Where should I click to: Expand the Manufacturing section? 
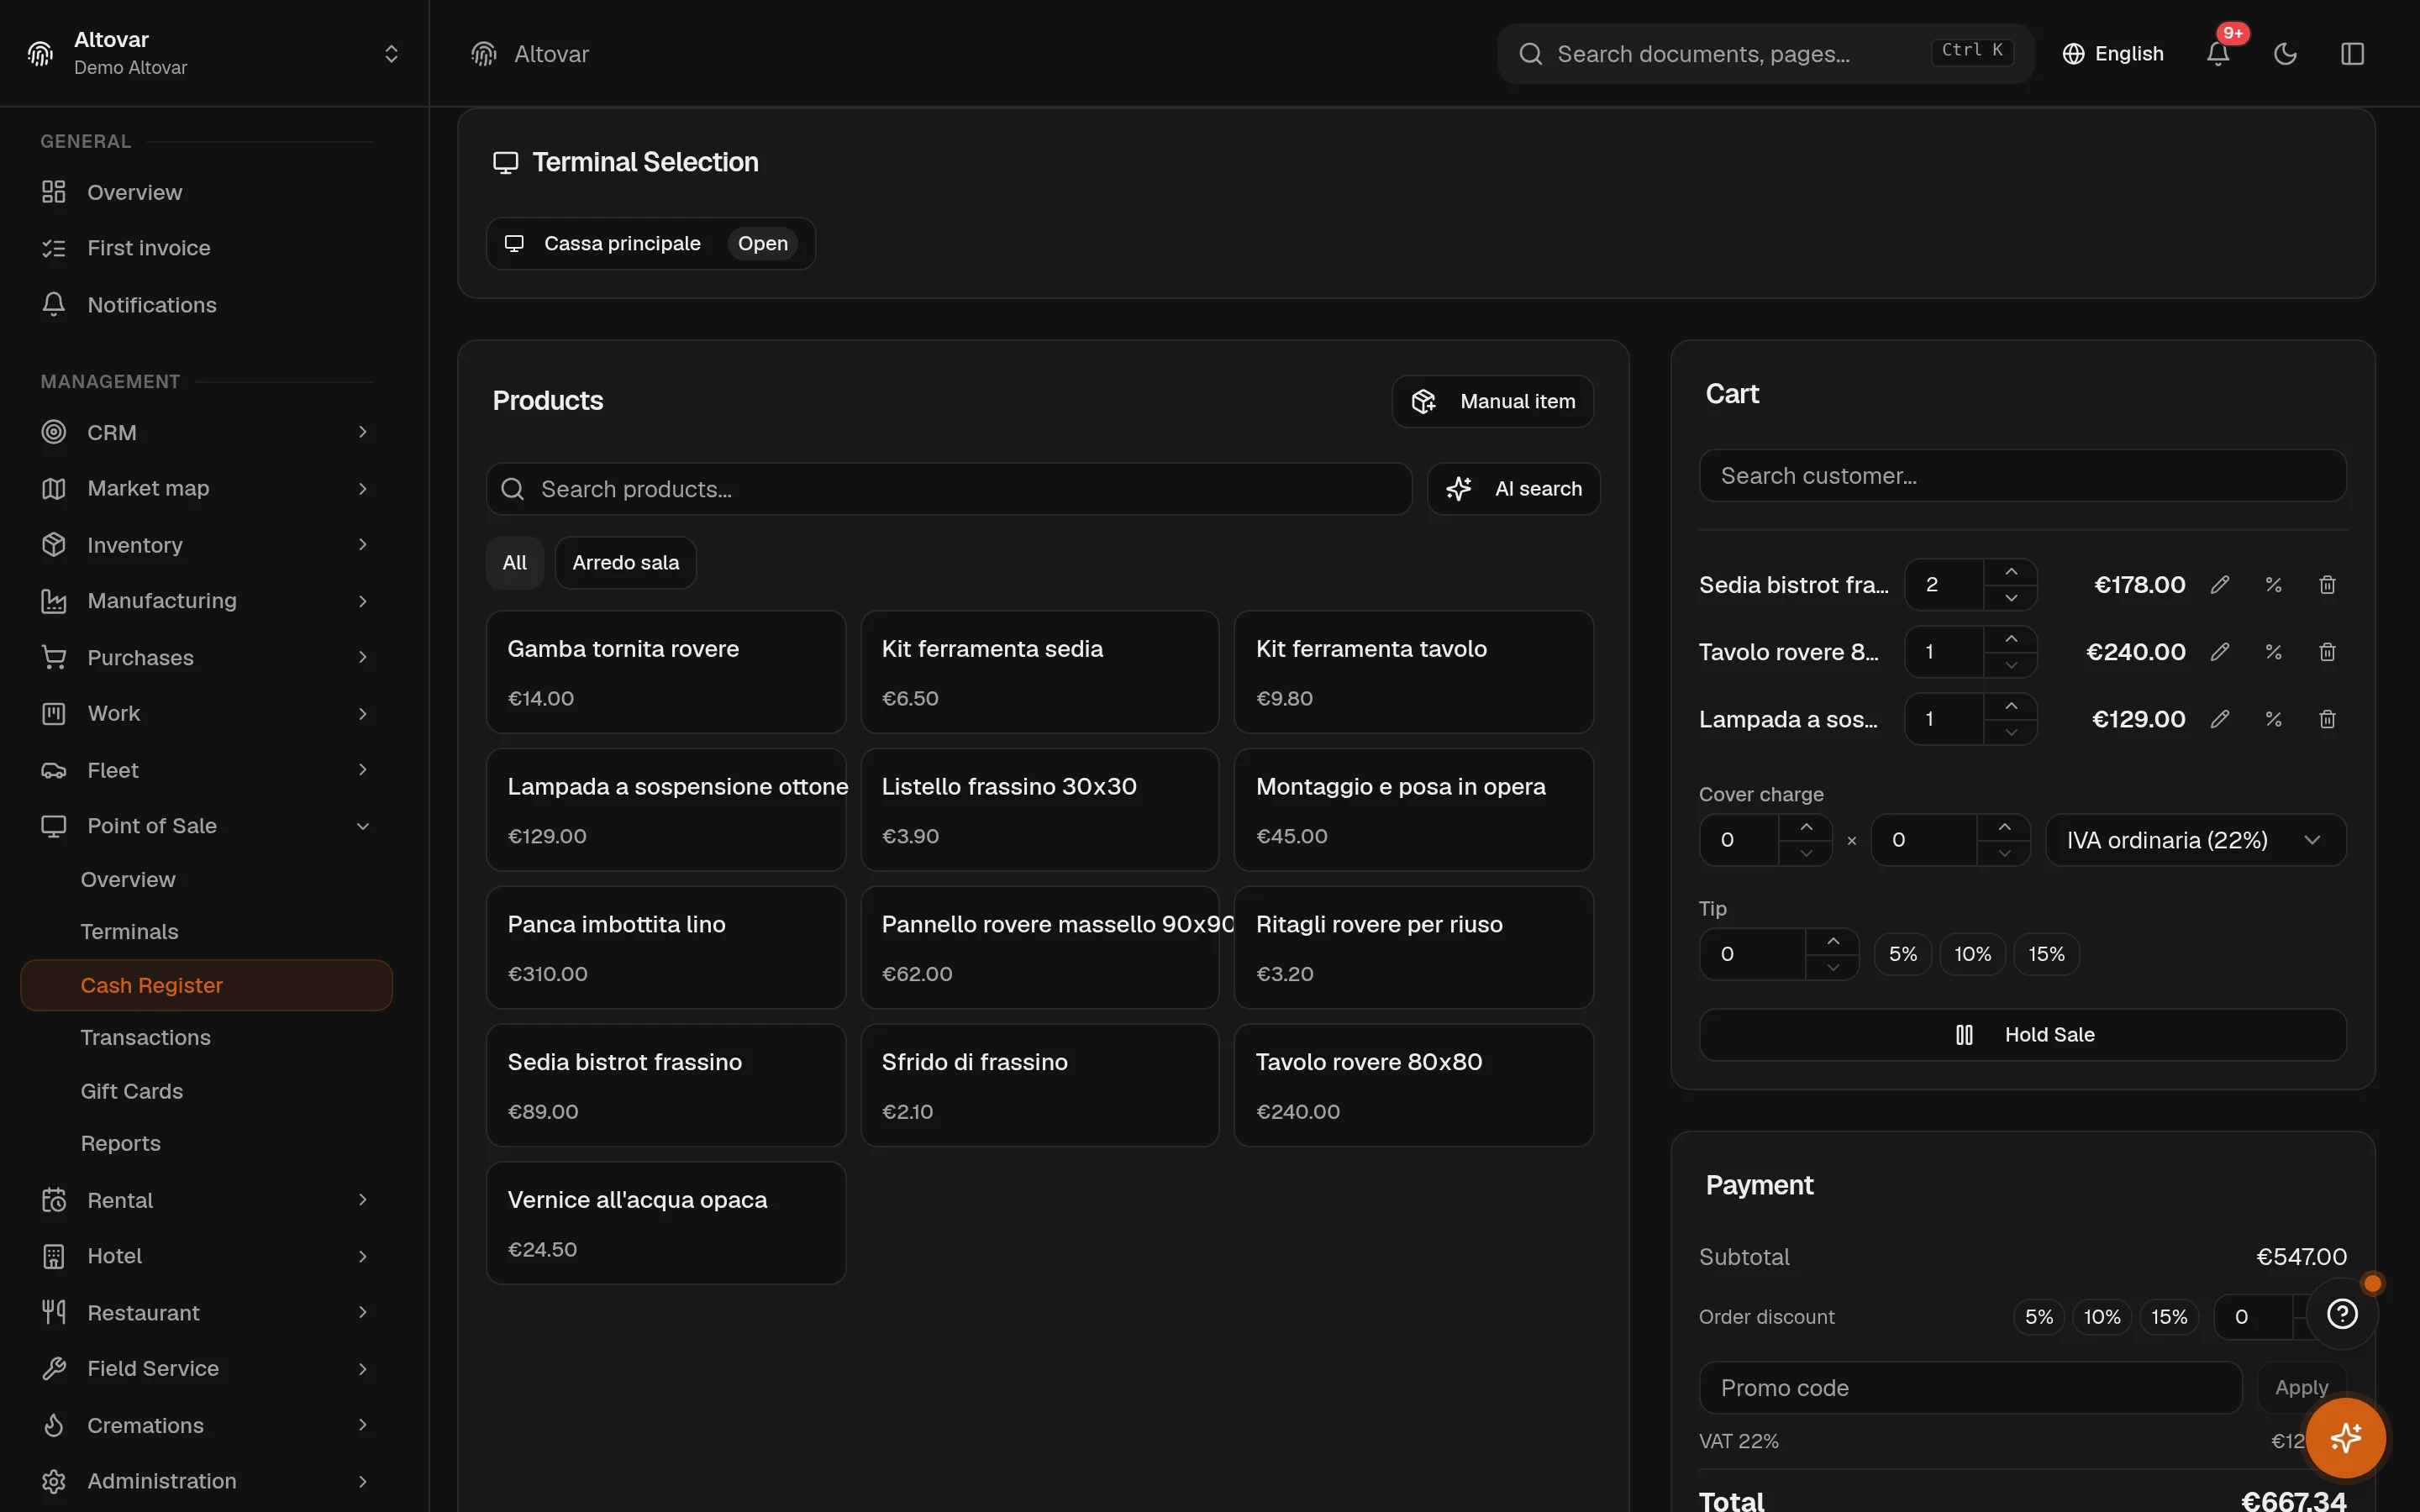tap(206, 601)
